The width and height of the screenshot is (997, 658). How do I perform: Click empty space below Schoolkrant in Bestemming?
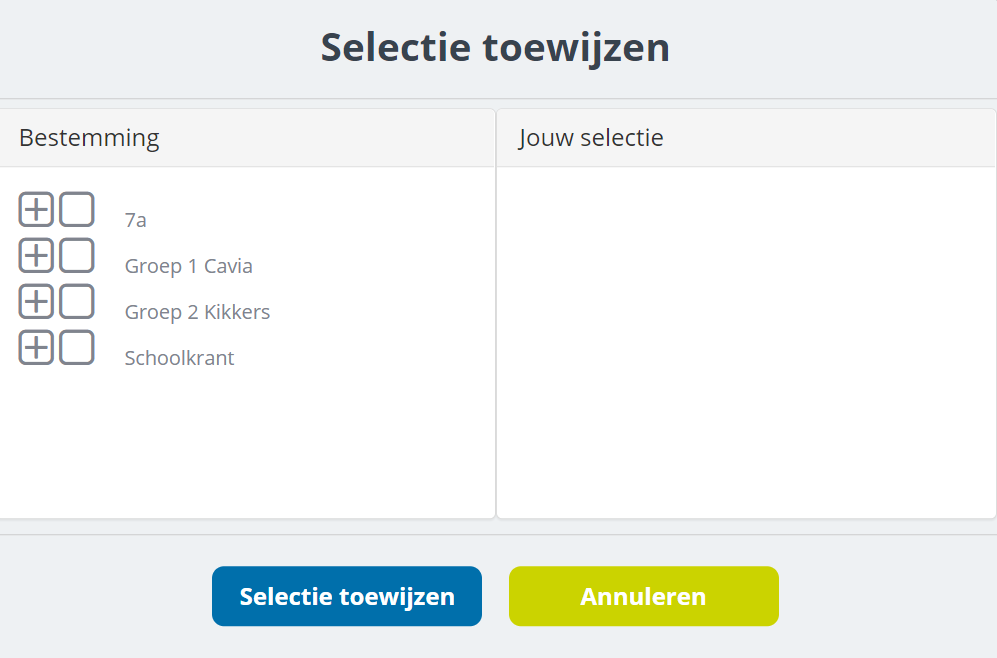(x=245, y=445)
